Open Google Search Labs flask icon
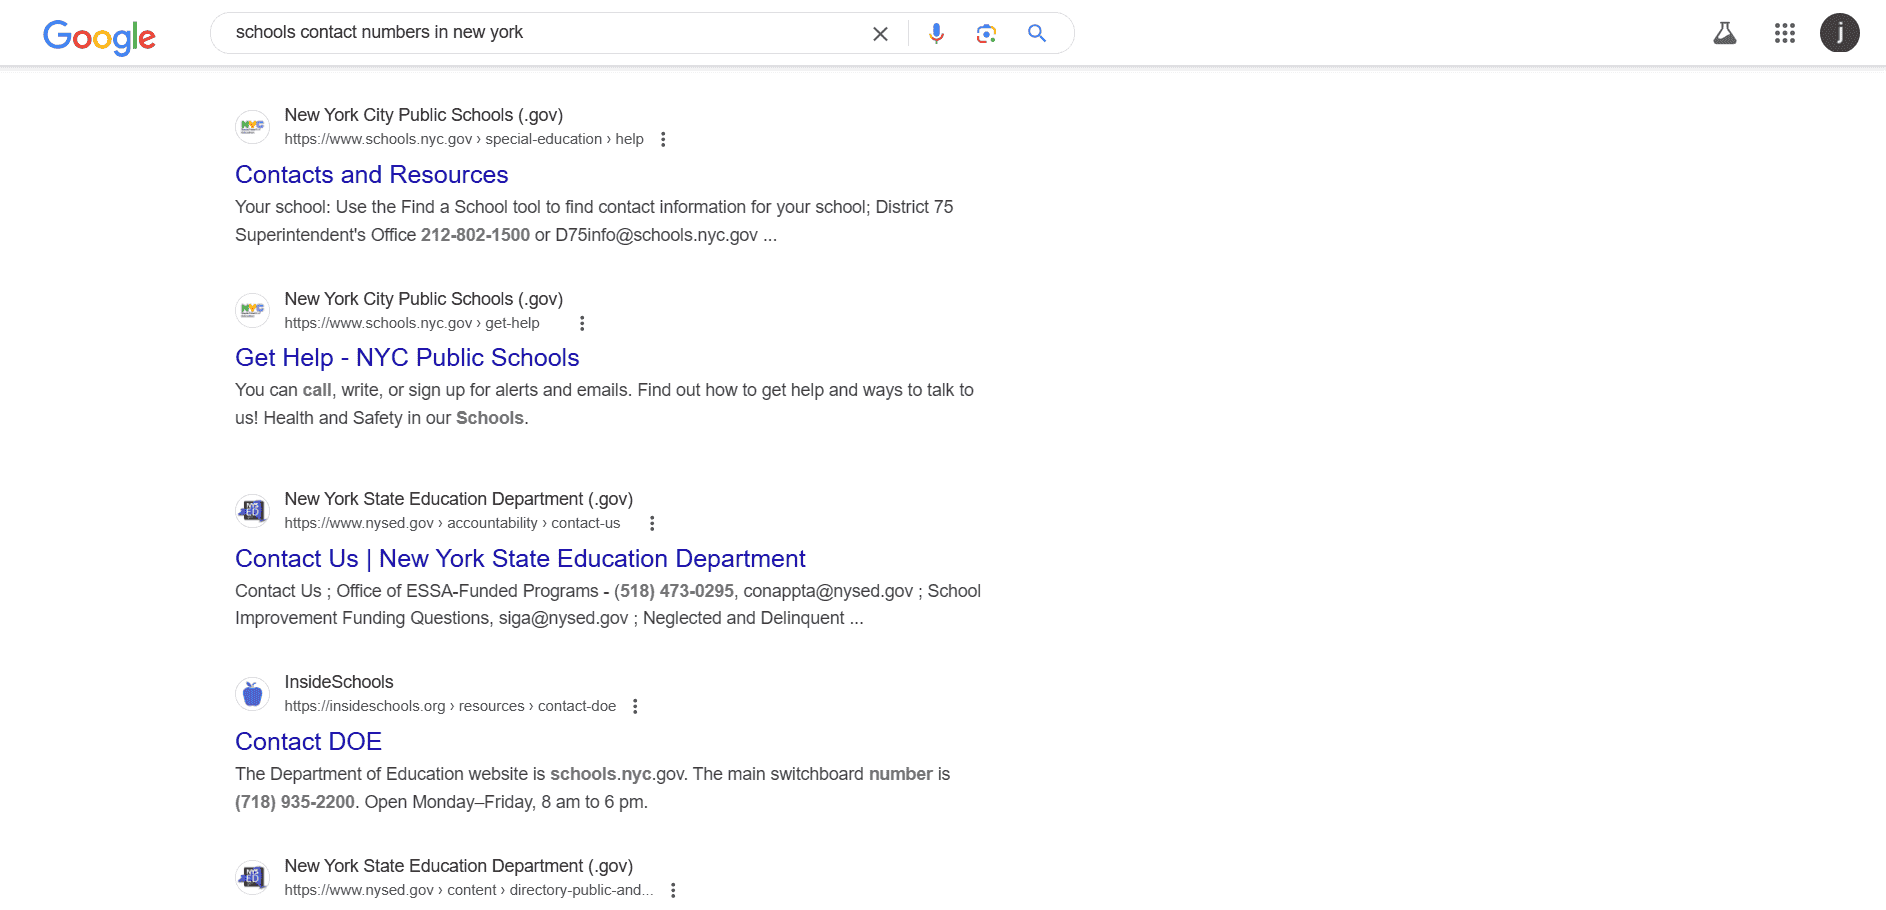The height and width of the screenshot is (910, 1886). 1724,33
